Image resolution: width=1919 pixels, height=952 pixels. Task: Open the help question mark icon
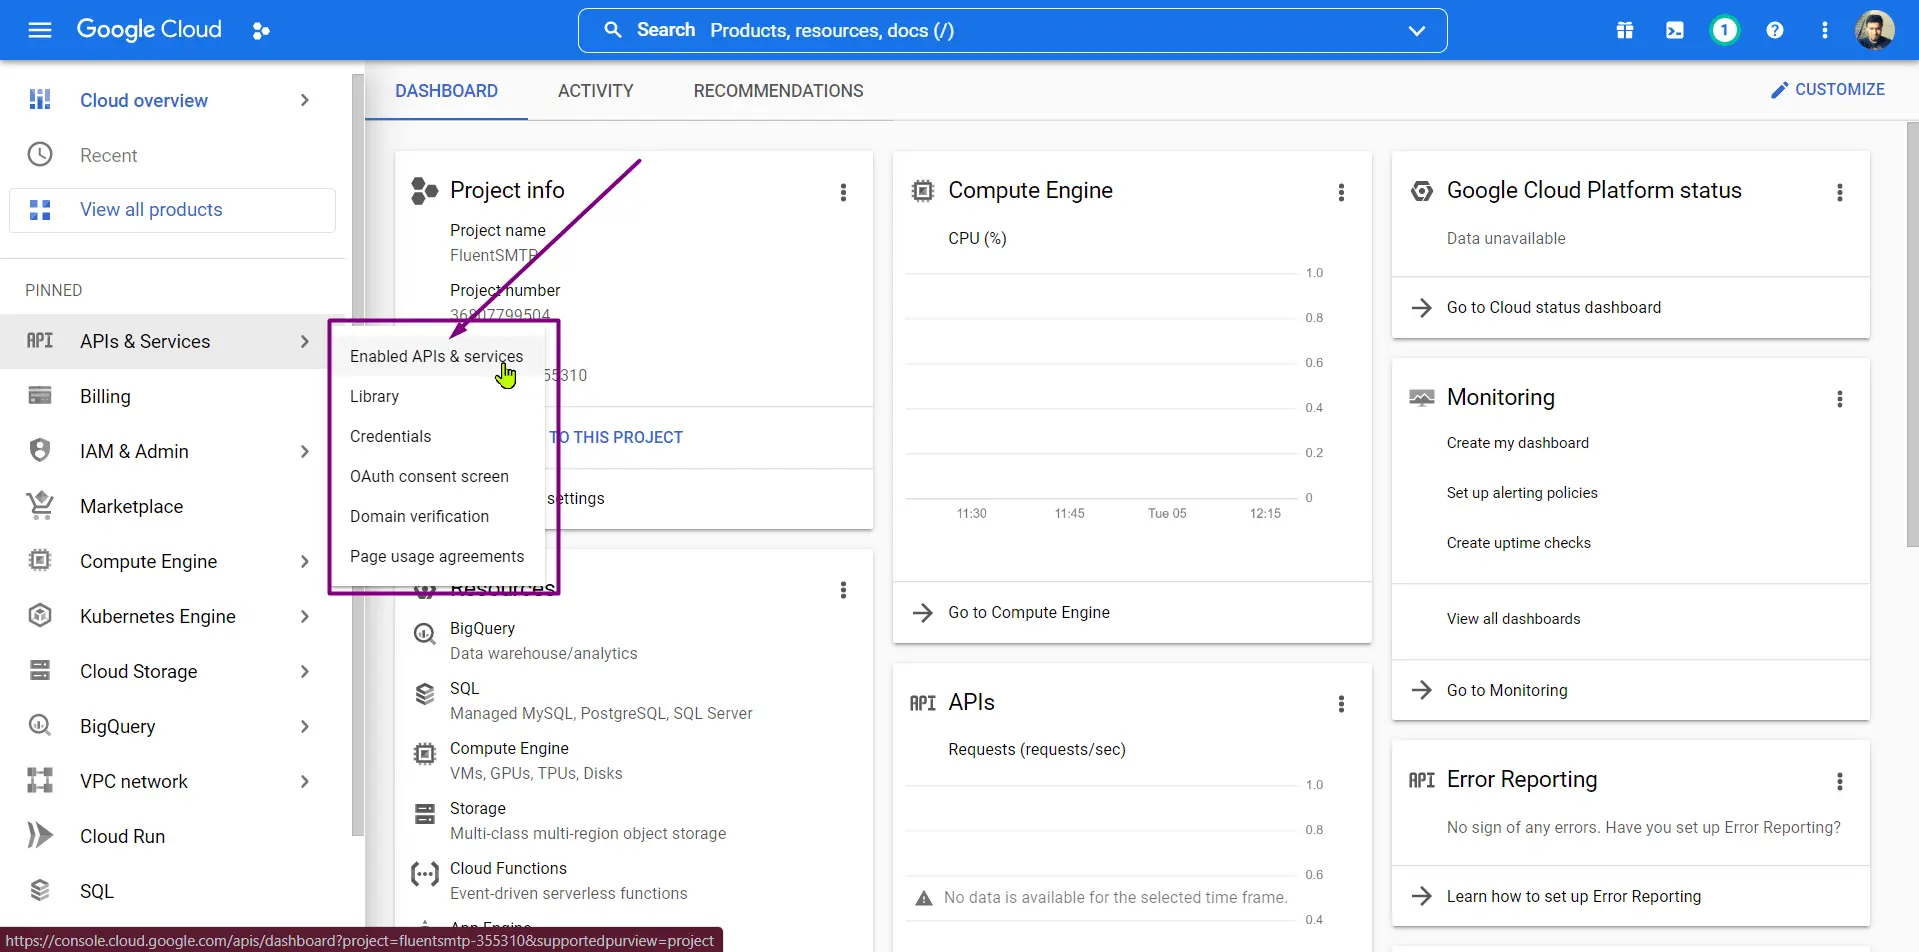pos(1774,31)
